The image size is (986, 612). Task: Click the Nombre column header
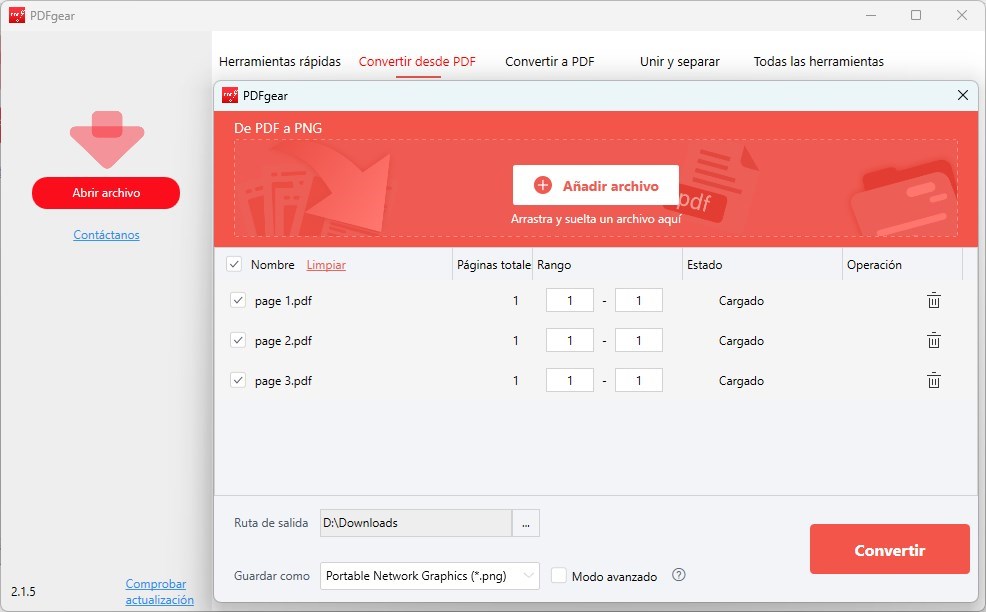(x=272, y=265)
